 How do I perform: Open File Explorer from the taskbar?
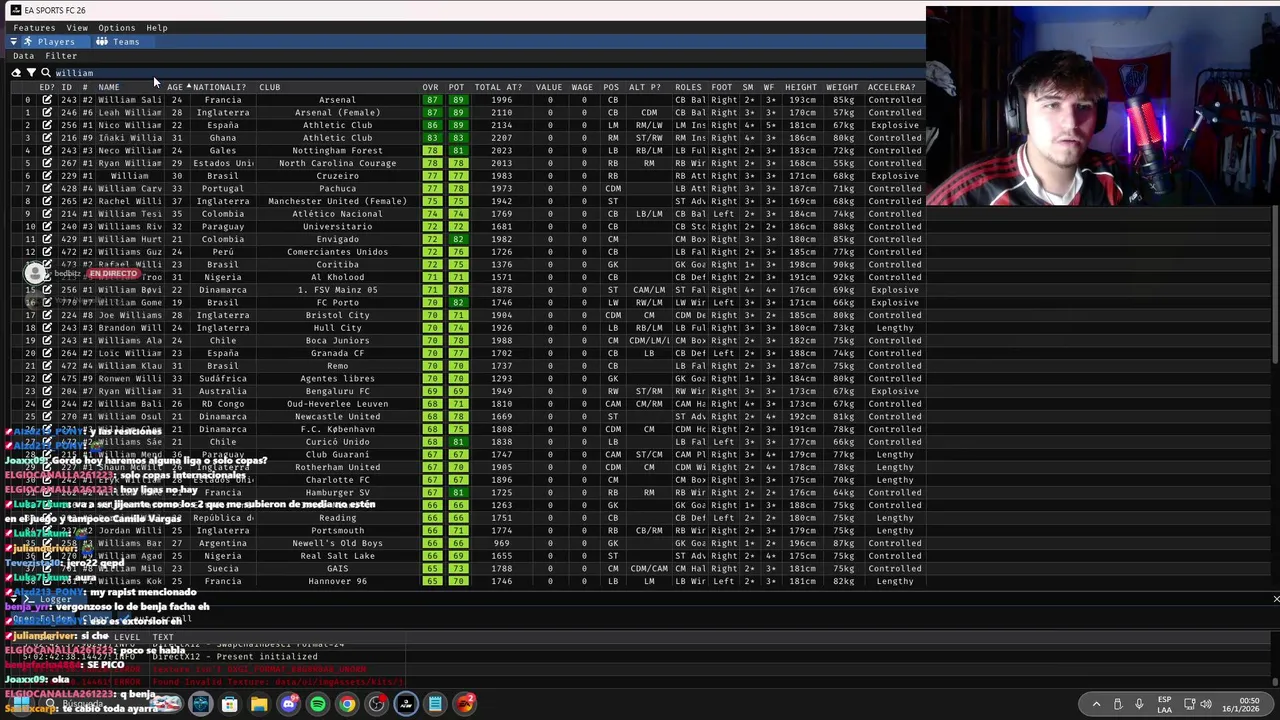point(259,704)
